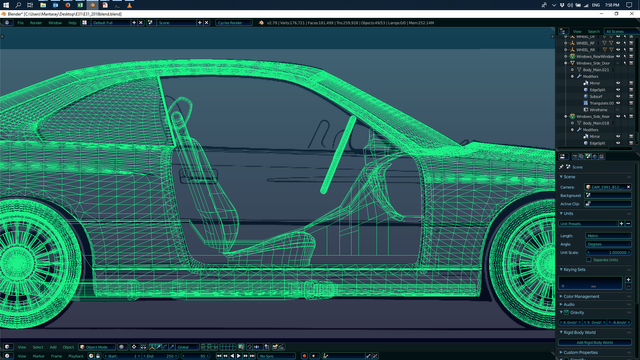This screenshot has height=360, width=640.
Task: Enable the Separate Units checkbox
Action: (589, 260)
